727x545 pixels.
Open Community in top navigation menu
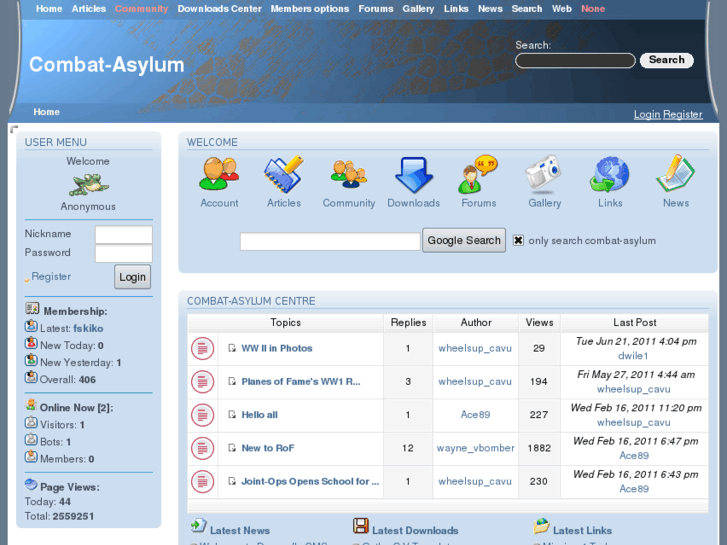[x=141, y=8]
